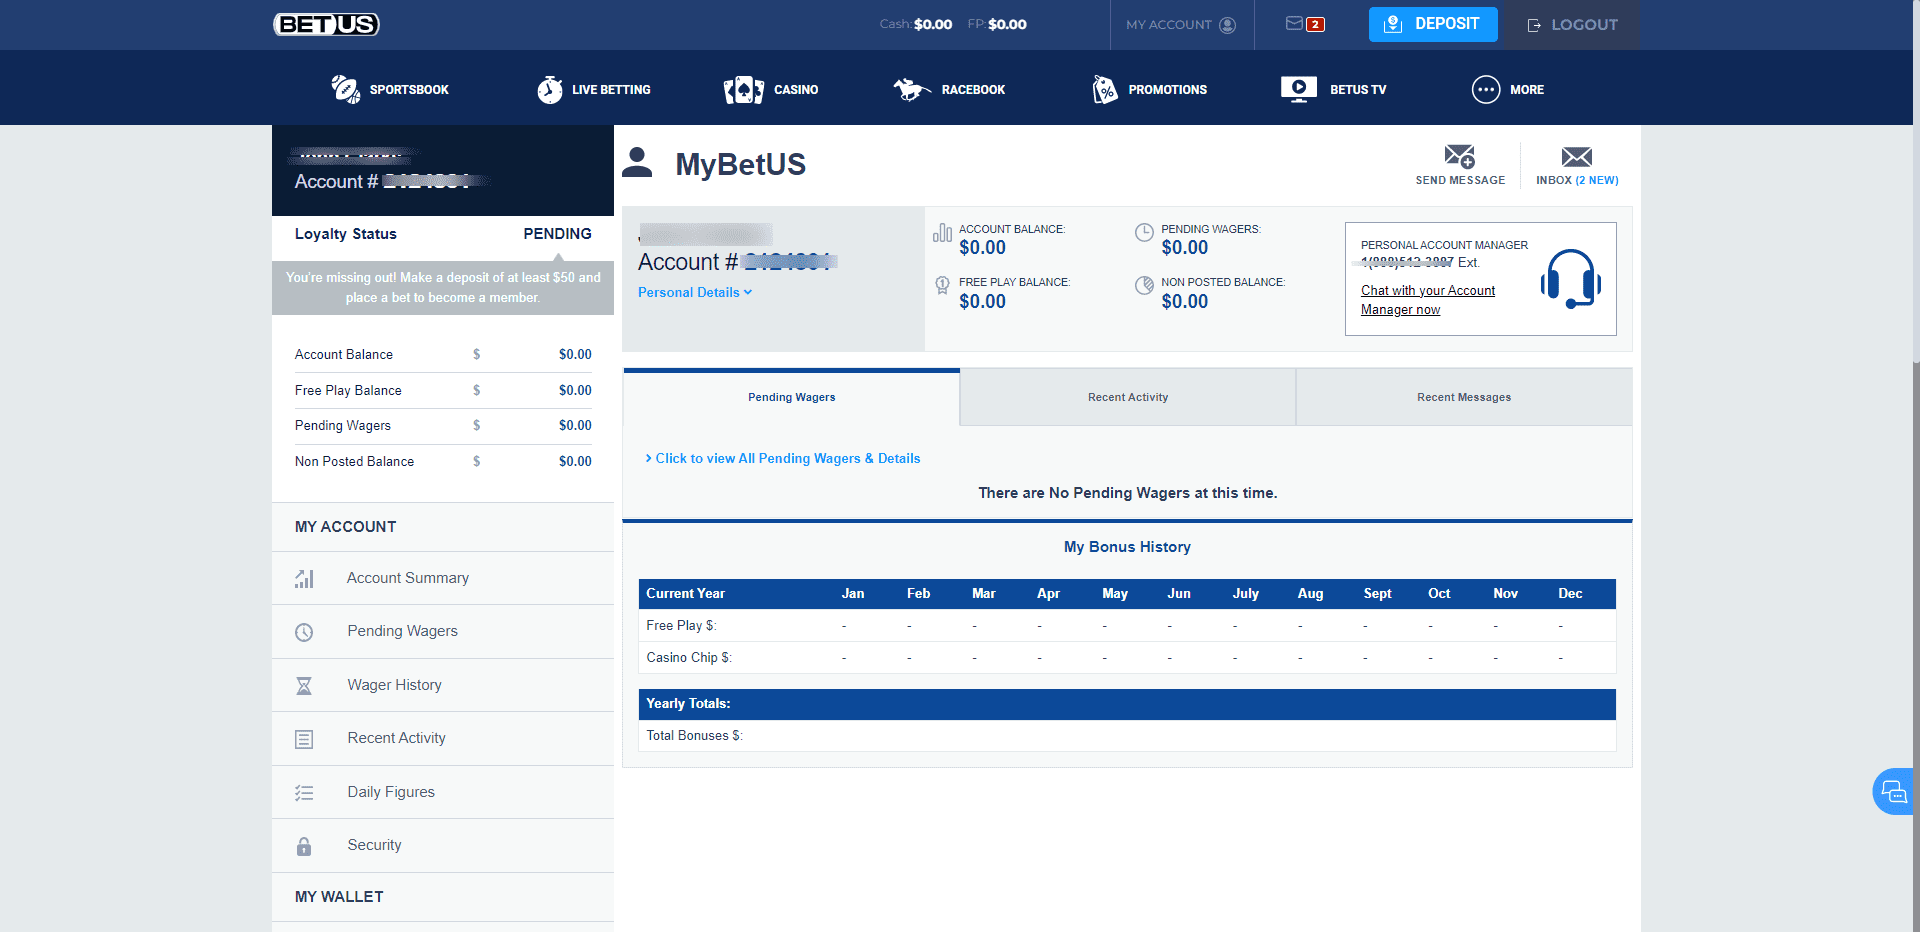Open Send Message
Viewport: 1920px width, 932px height.
[1460, 181]
